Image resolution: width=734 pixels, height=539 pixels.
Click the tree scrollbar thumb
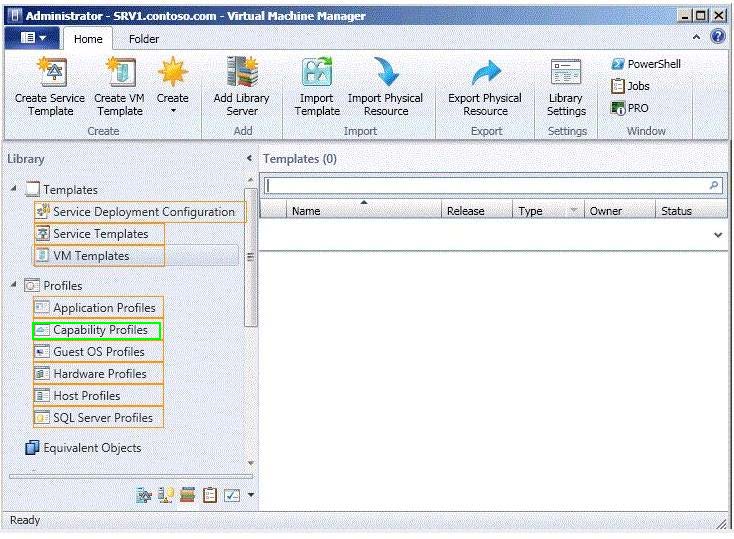251,257
